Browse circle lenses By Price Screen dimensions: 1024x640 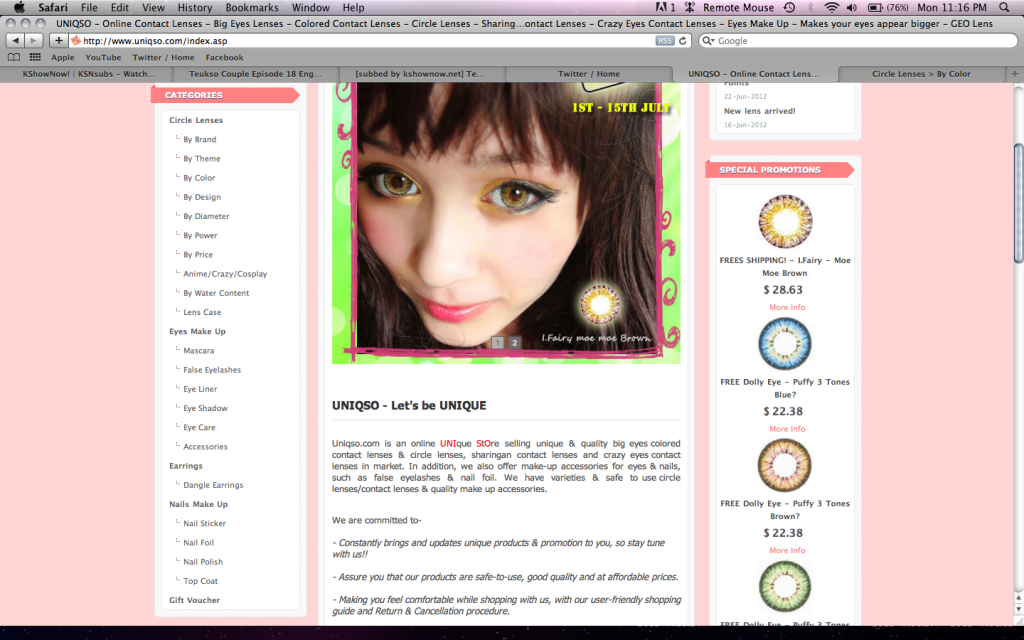pos(197,255)
